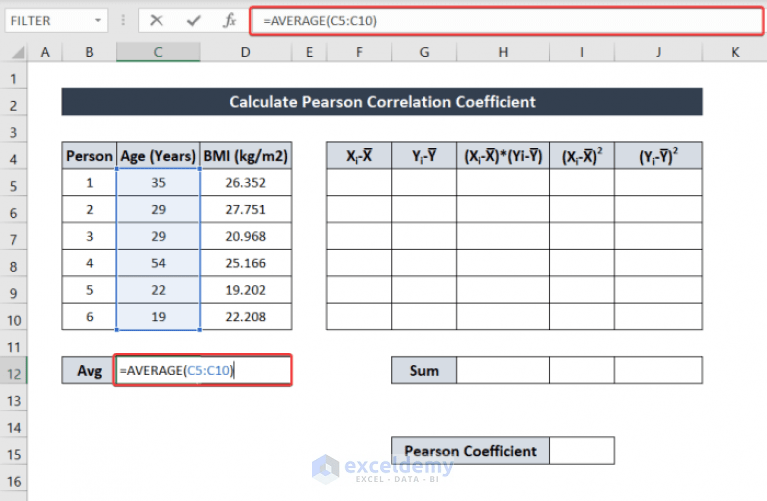The image size is (767, 501).
Task: Click the BMI (kg/m2) header cell
Action: (x=246, y=156)
